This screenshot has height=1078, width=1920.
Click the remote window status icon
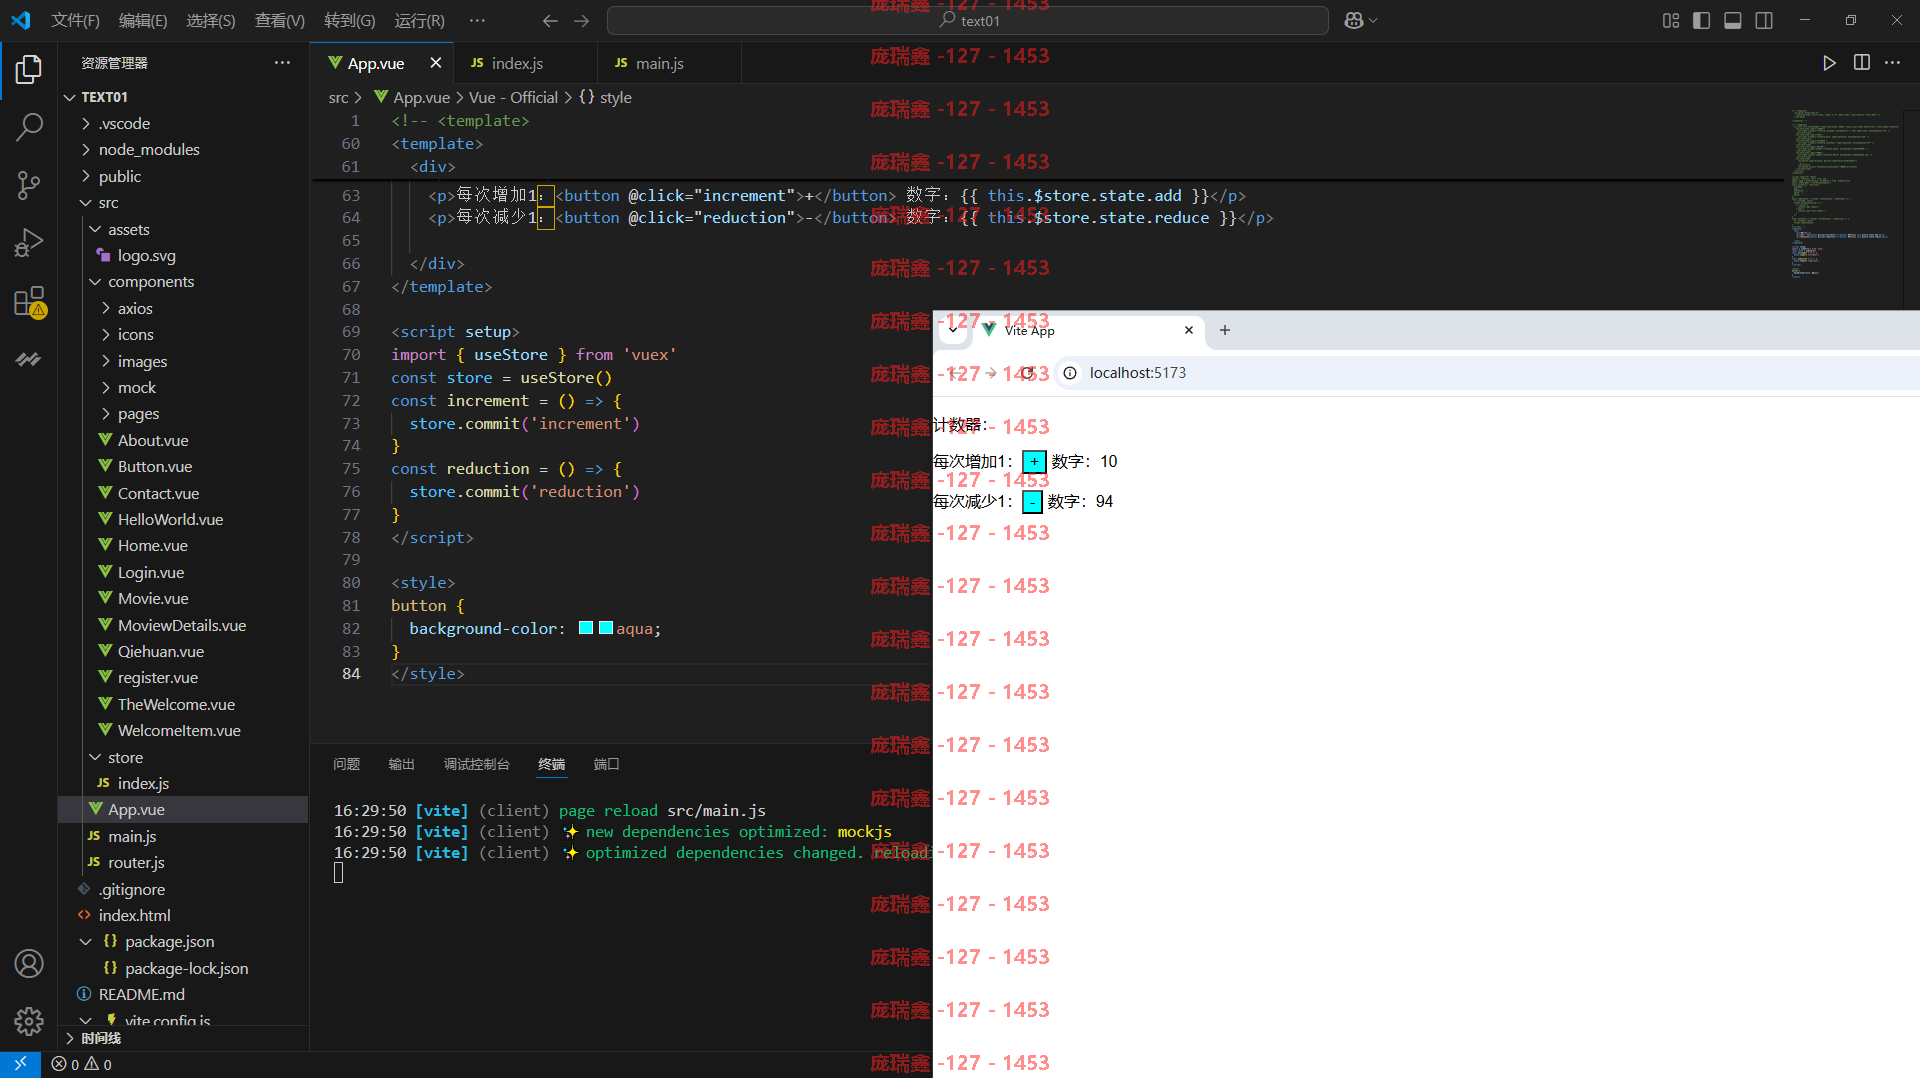pyautogui.click(x=20, y=1064)
